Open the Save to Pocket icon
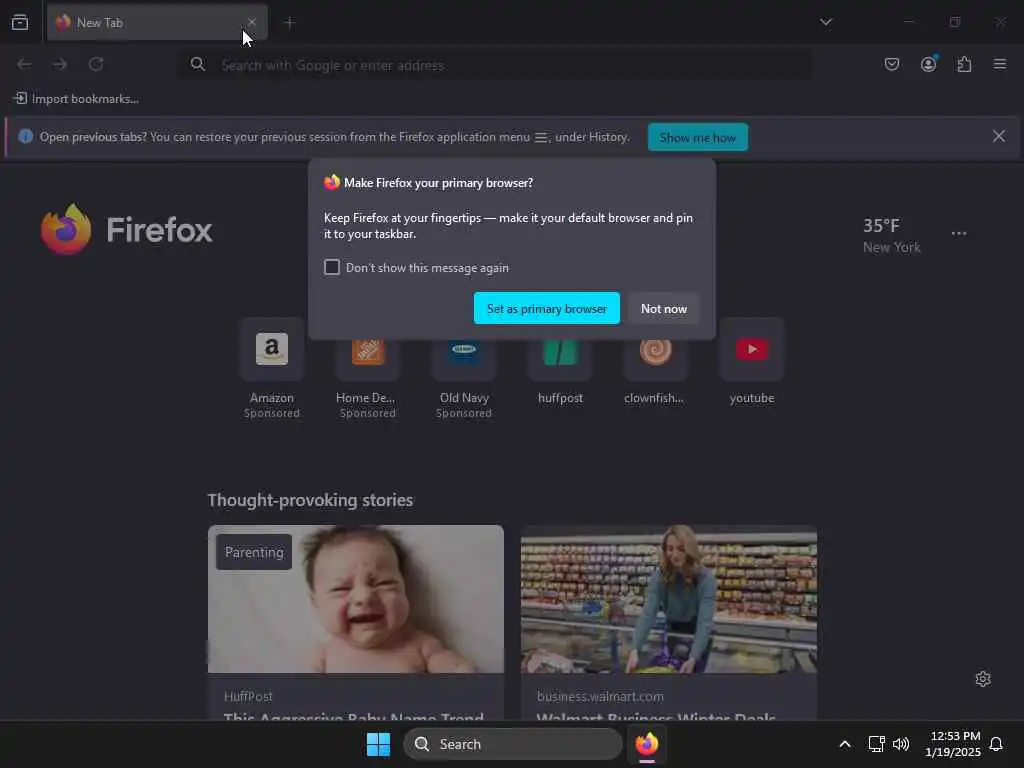 click(x=892, y=64)
